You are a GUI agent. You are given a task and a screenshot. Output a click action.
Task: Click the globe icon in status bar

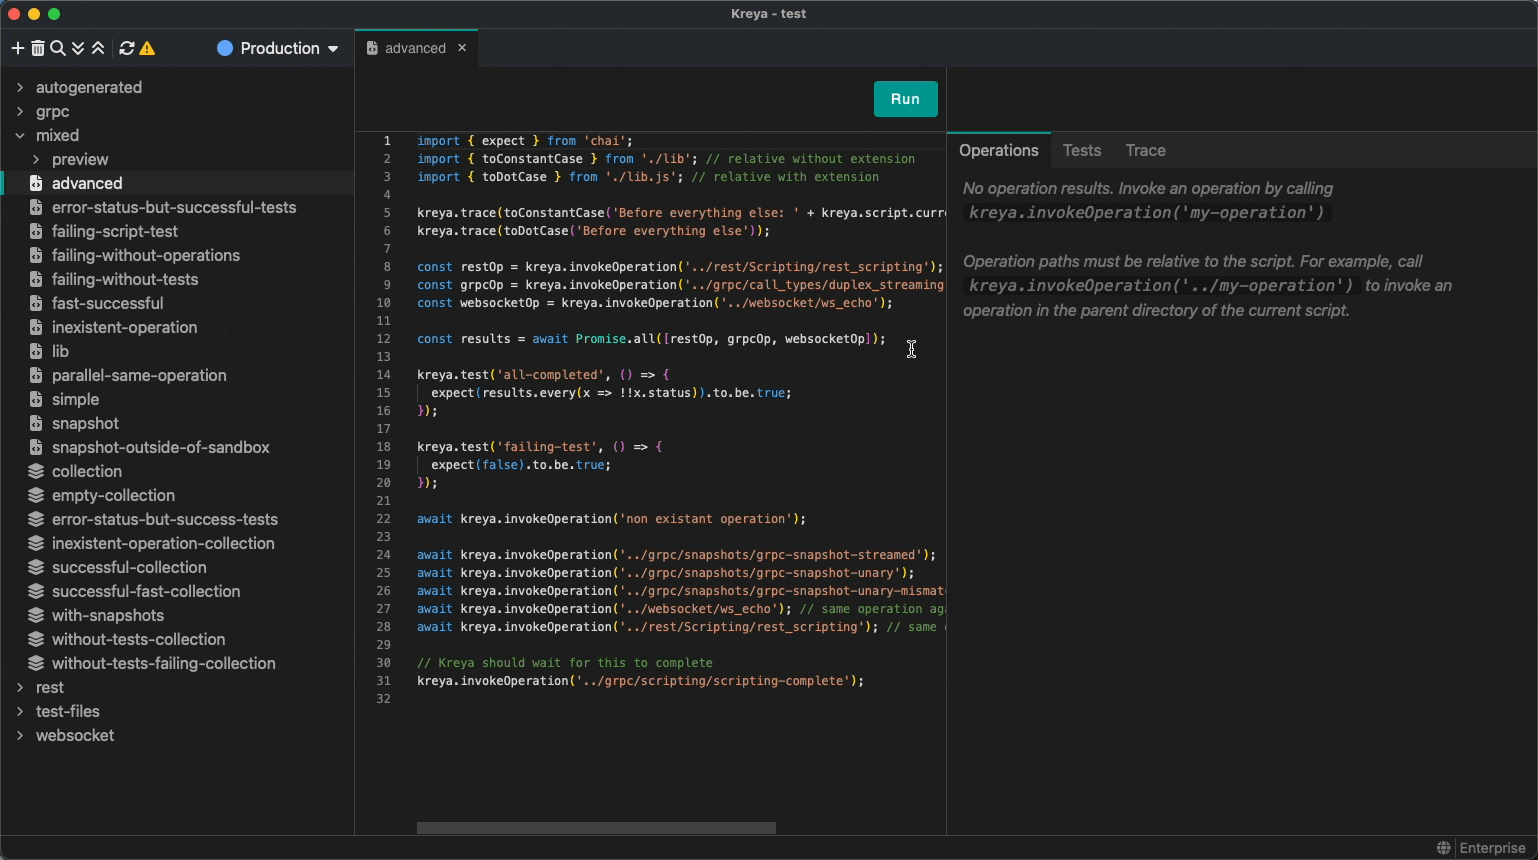1444,848
